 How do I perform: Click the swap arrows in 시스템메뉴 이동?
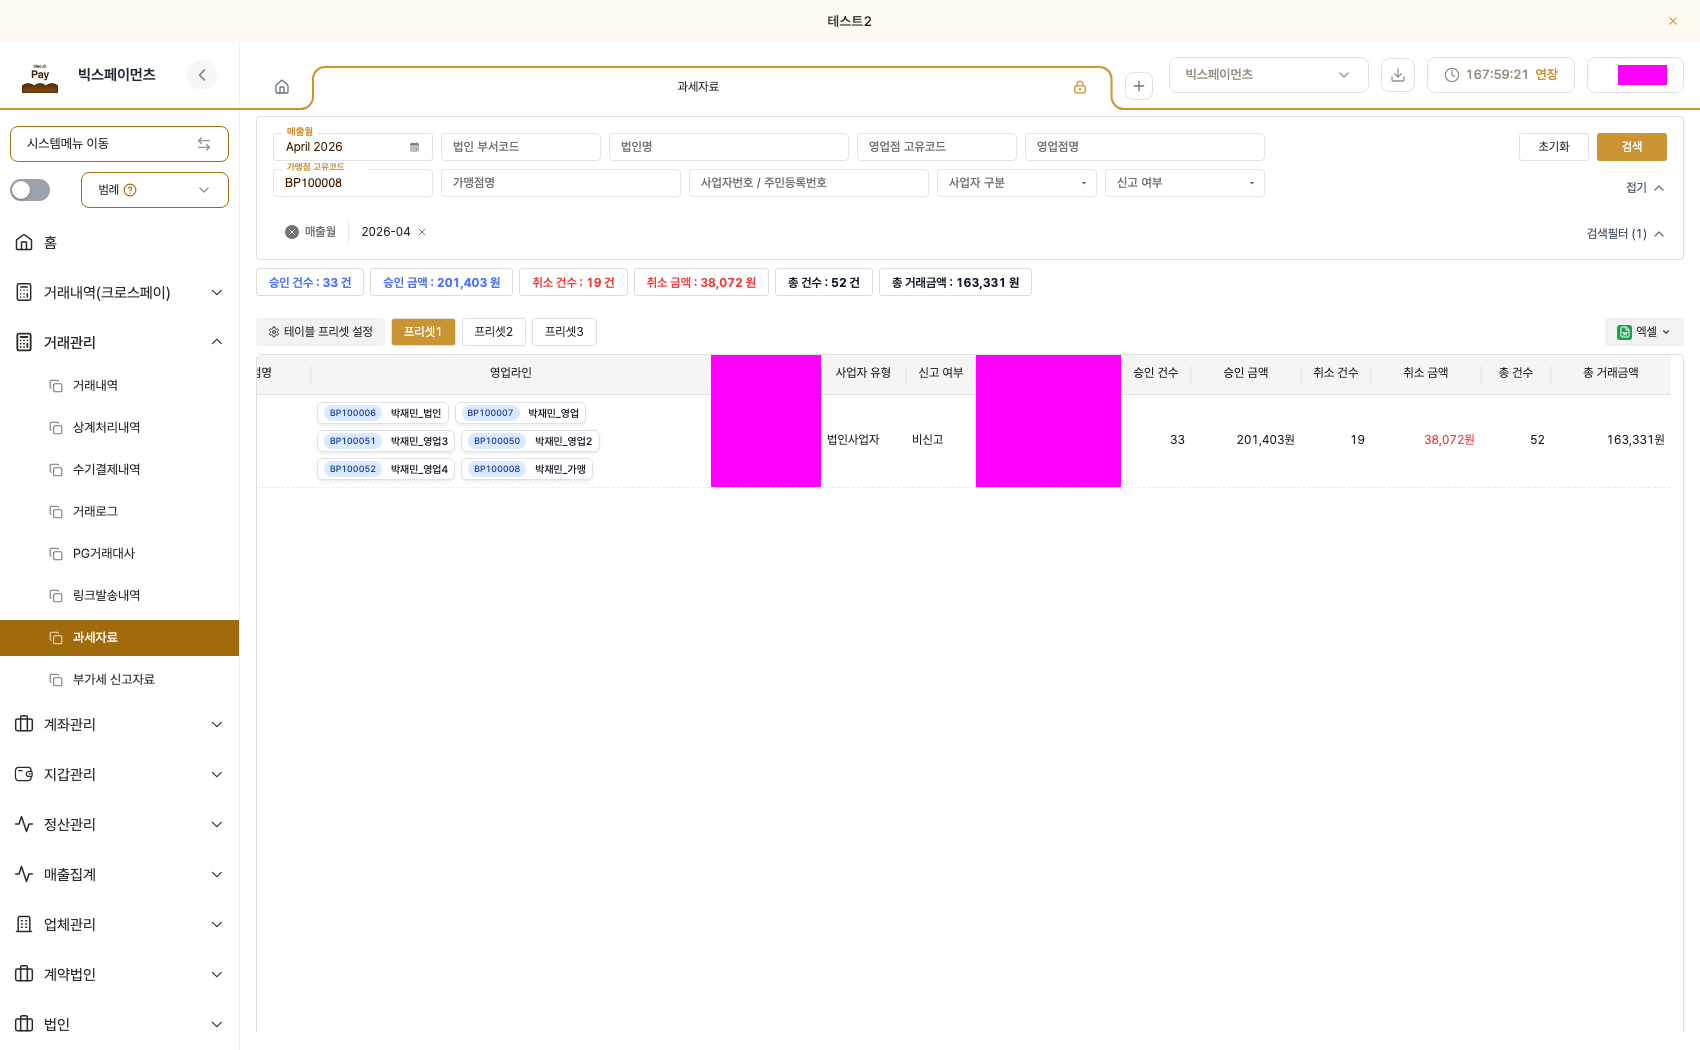click(204, 144)
